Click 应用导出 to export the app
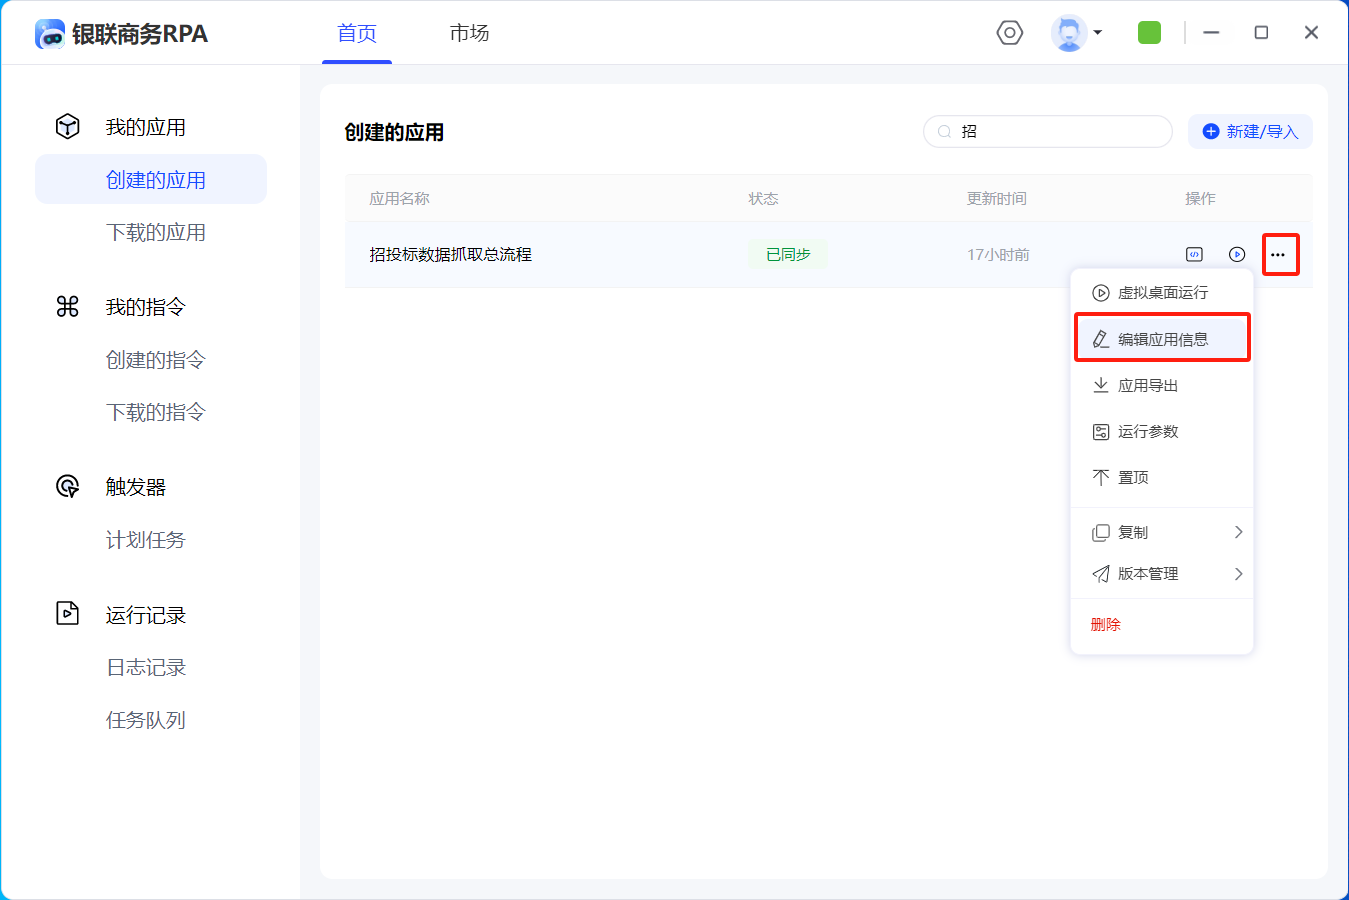Viewport: 1349px width, 900px height. click(1147, 385)
